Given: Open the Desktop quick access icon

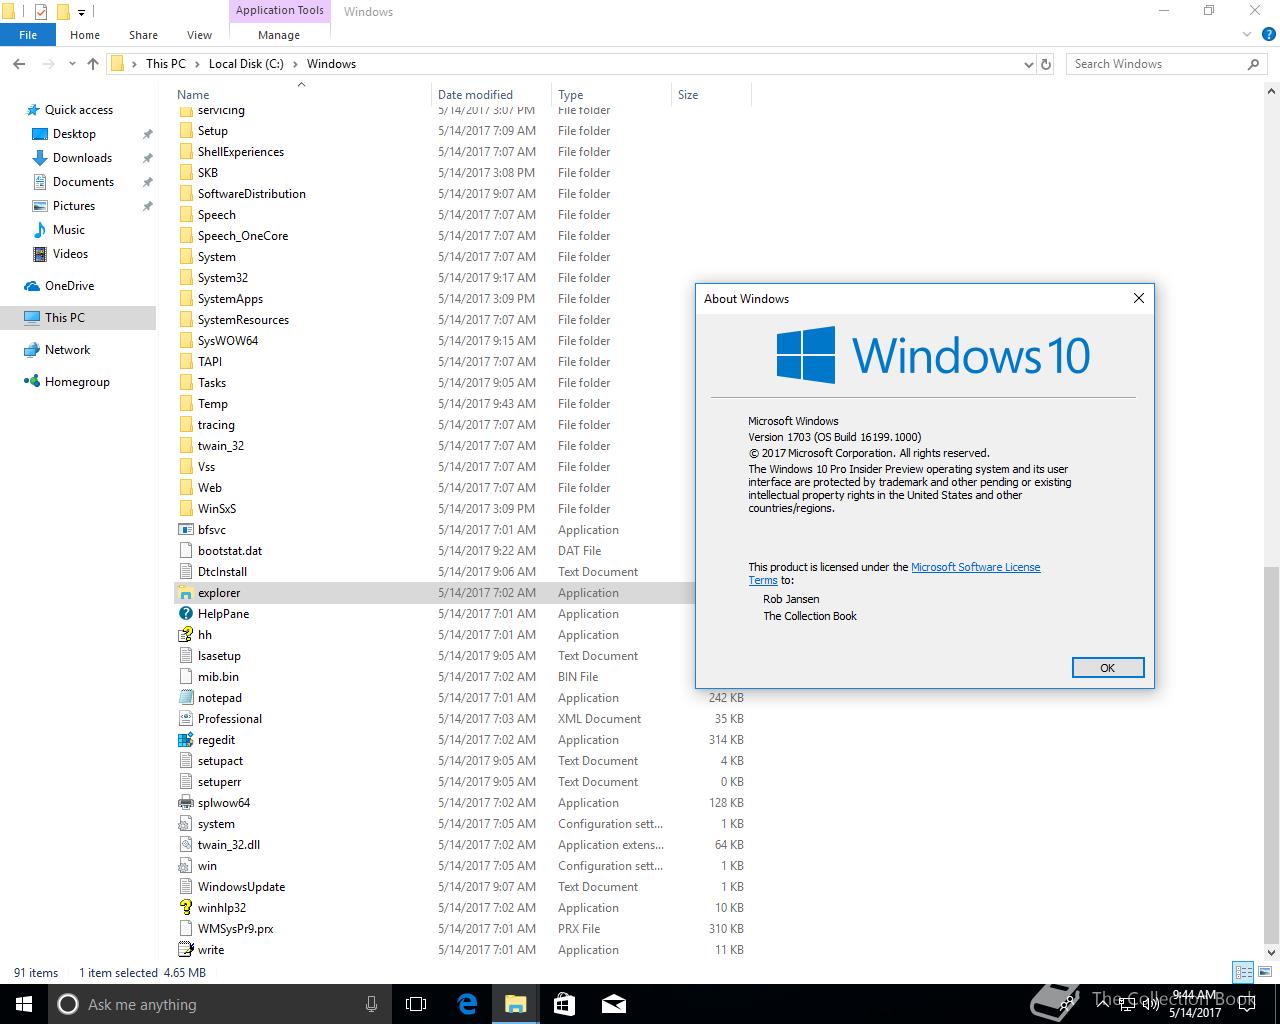Looking at the screenshot, I should click(x=40, y=134).
